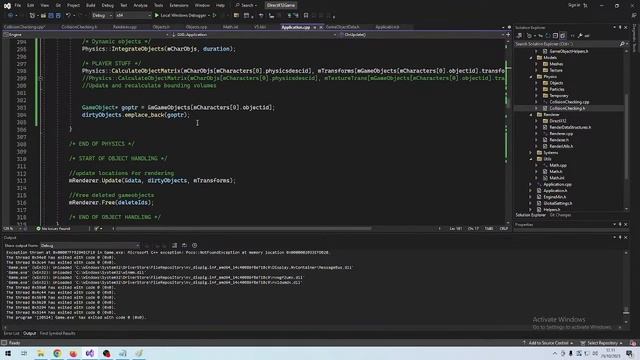Click code line 313 mRenderer.Update call

(x=152, y=180)
